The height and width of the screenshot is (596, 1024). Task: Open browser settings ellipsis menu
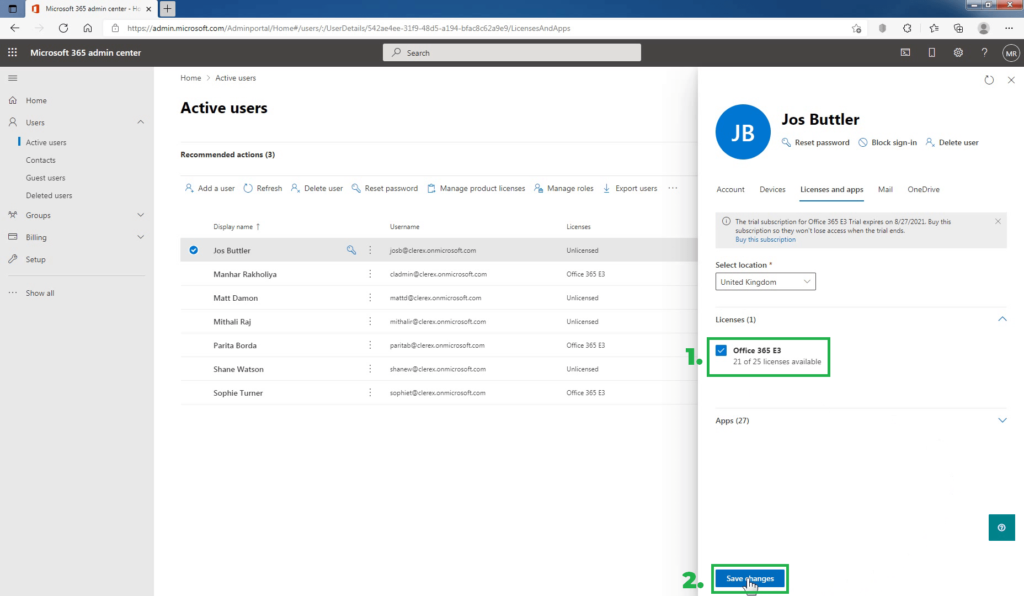click(x=1009, y=28)
